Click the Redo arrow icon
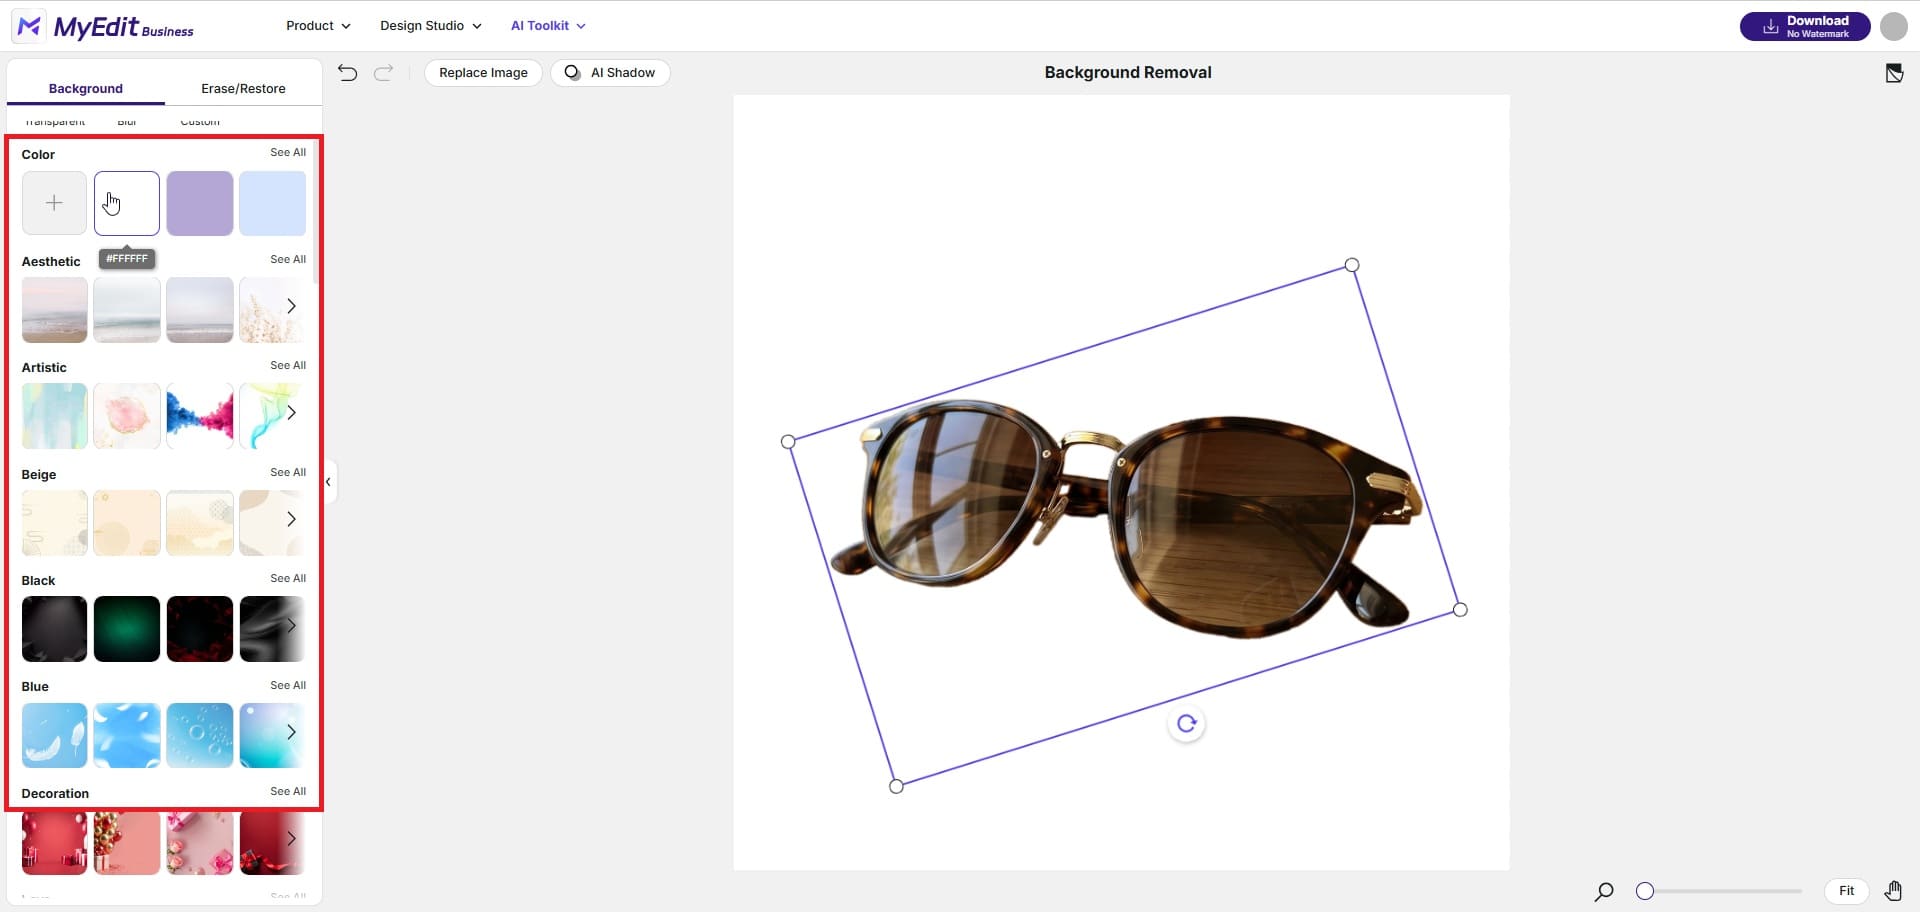Screen dimensions: 1920x912 (x=383, y=72)
